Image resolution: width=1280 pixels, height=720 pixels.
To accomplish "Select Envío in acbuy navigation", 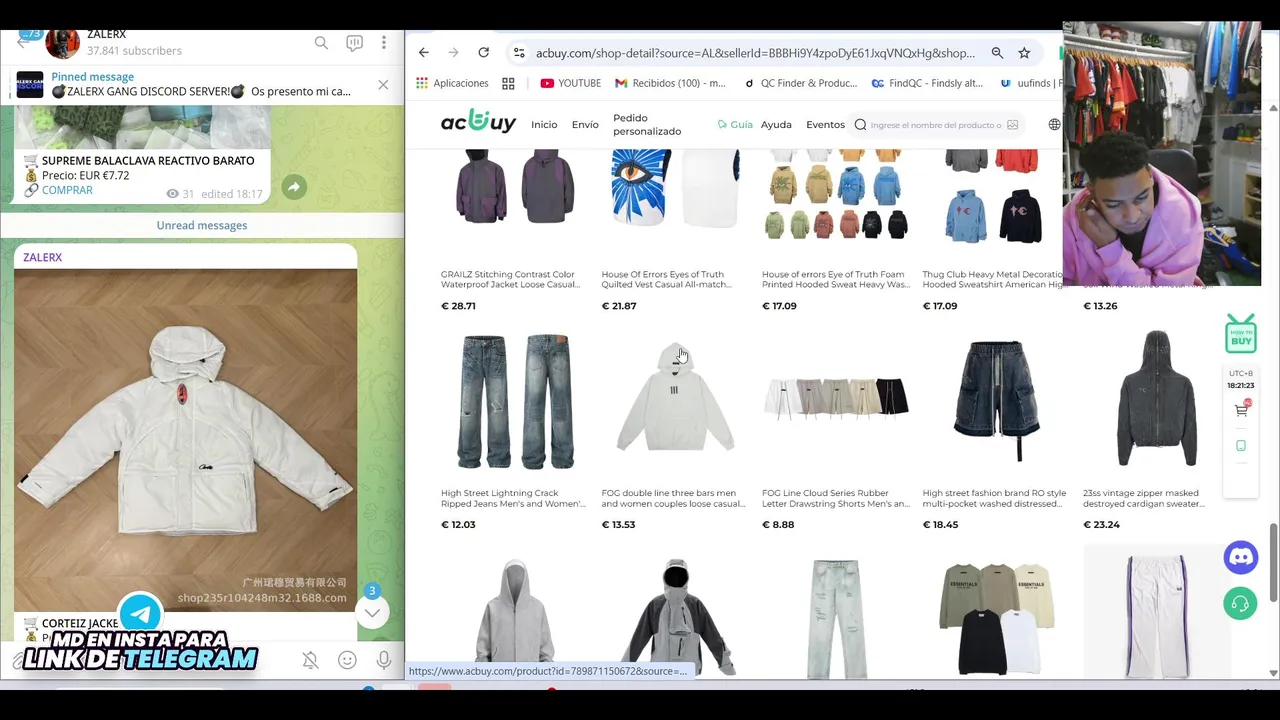I will pyautogui.click(x=585, y=125).
